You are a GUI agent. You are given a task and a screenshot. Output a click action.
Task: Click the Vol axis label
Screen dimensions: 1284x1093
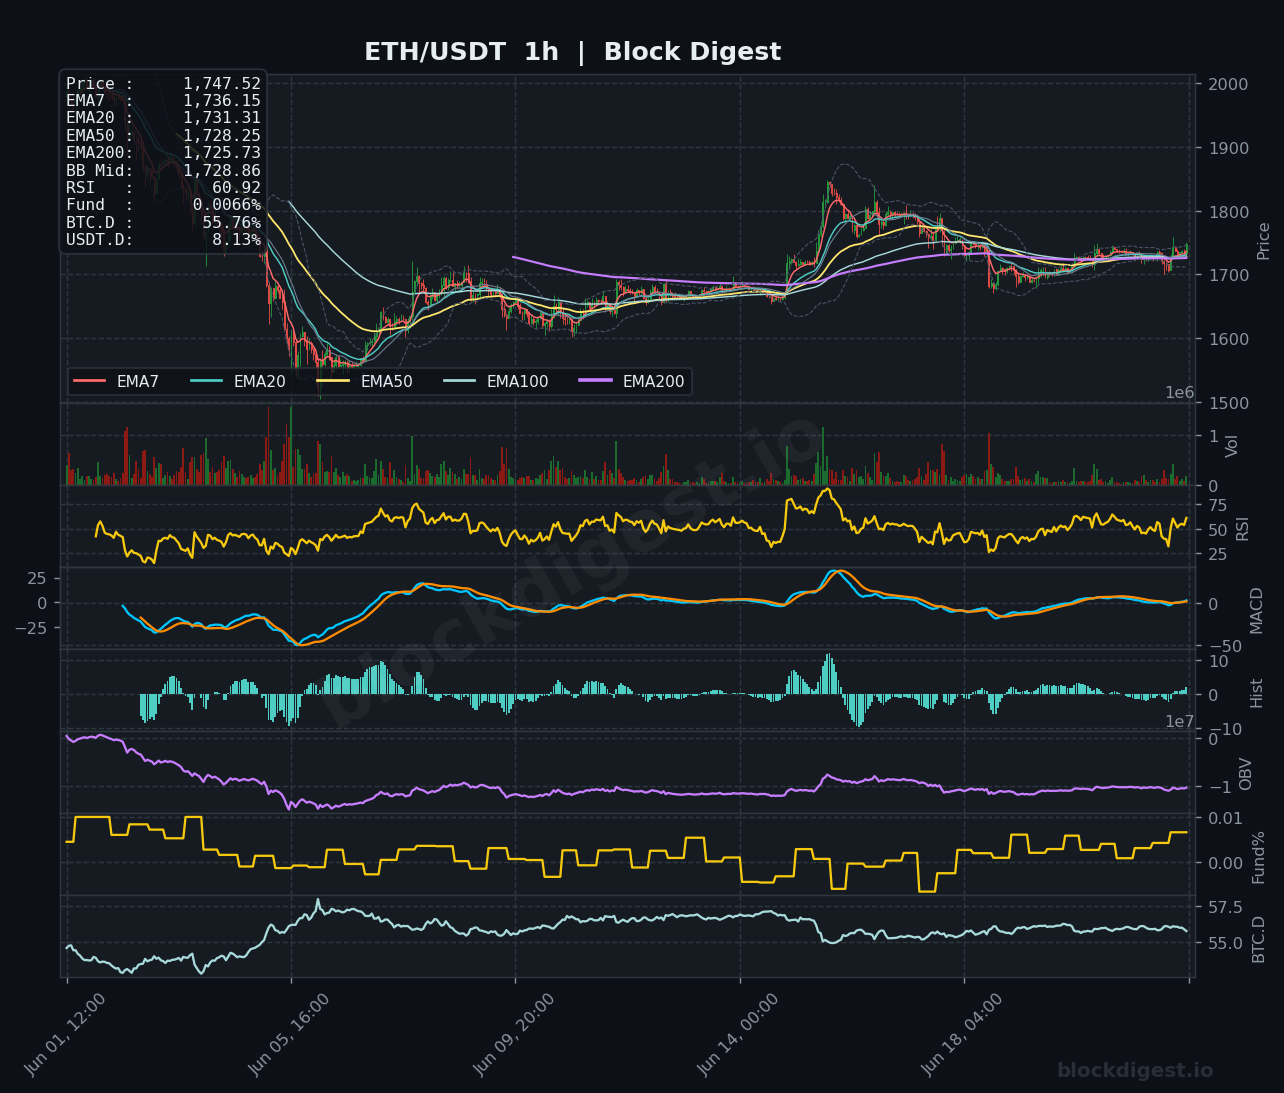[x=1232, y=446]
